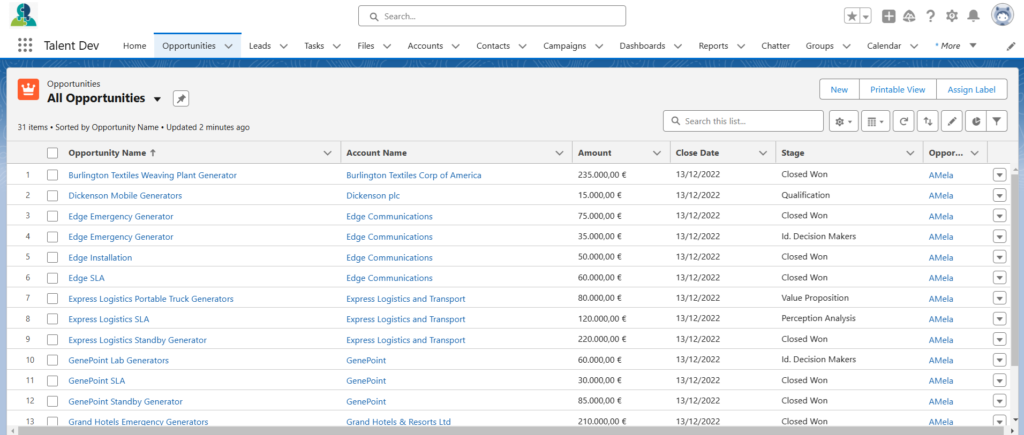Refresh the opportunities list
This screenshot has height=435, width=1024.
tap(903, 121)
